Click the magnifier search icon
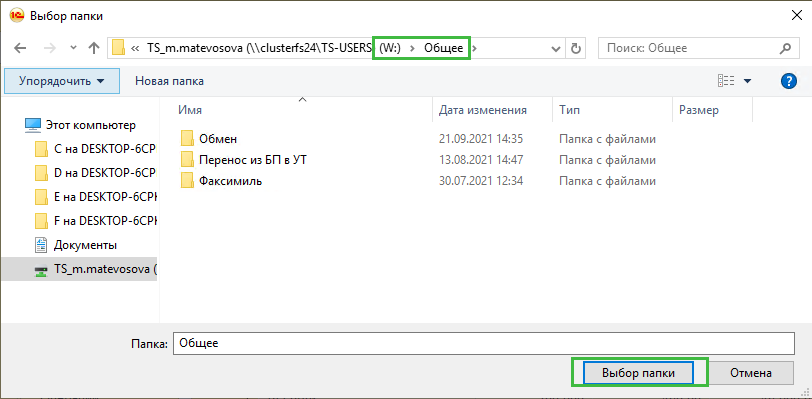The image size is (812, 399). [x=785, y=49]
